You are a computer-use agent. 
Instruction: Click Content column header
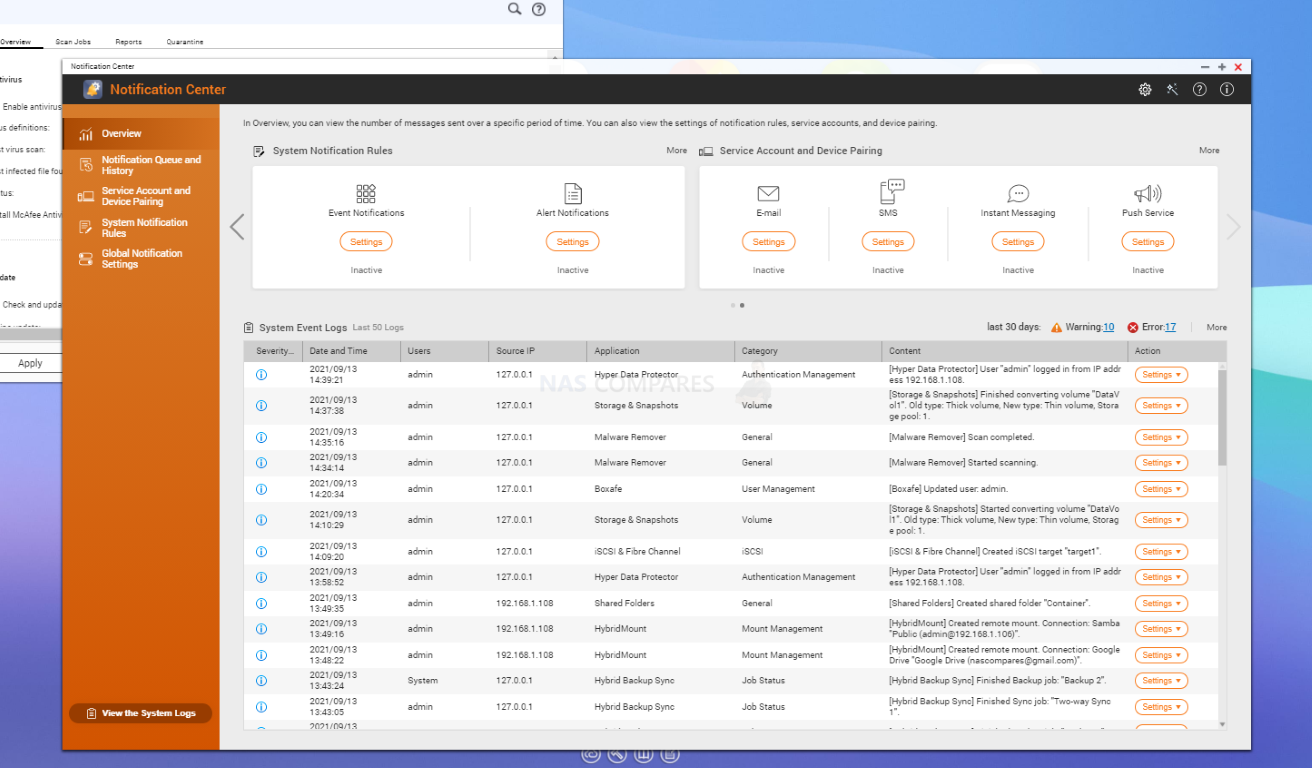click(1005, 351)
